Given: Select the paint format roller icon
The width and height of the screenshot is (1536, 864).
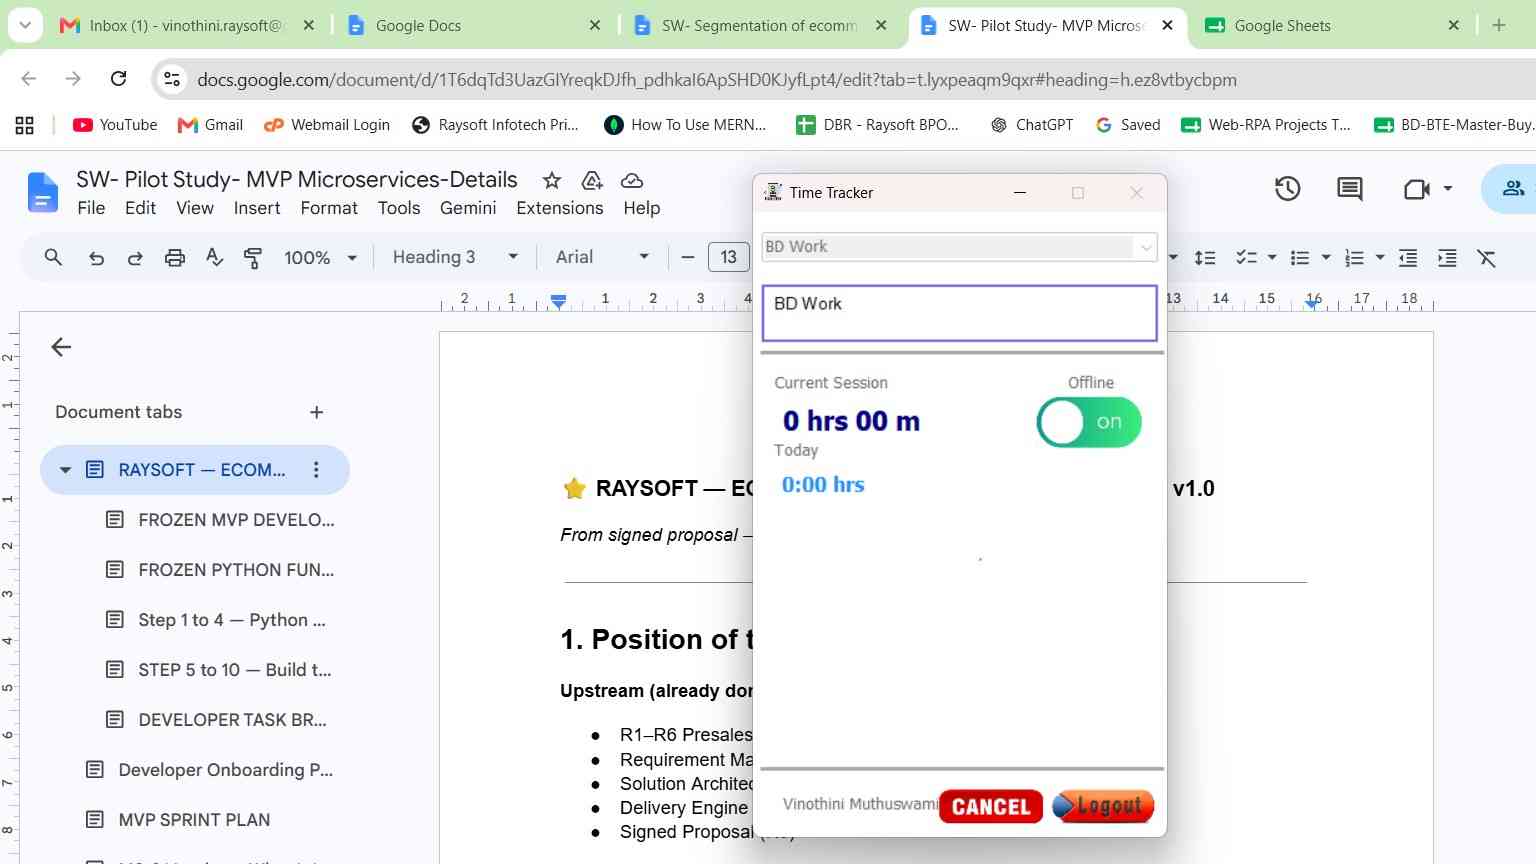Looking at the screenshot, I should tap(253, 258).
